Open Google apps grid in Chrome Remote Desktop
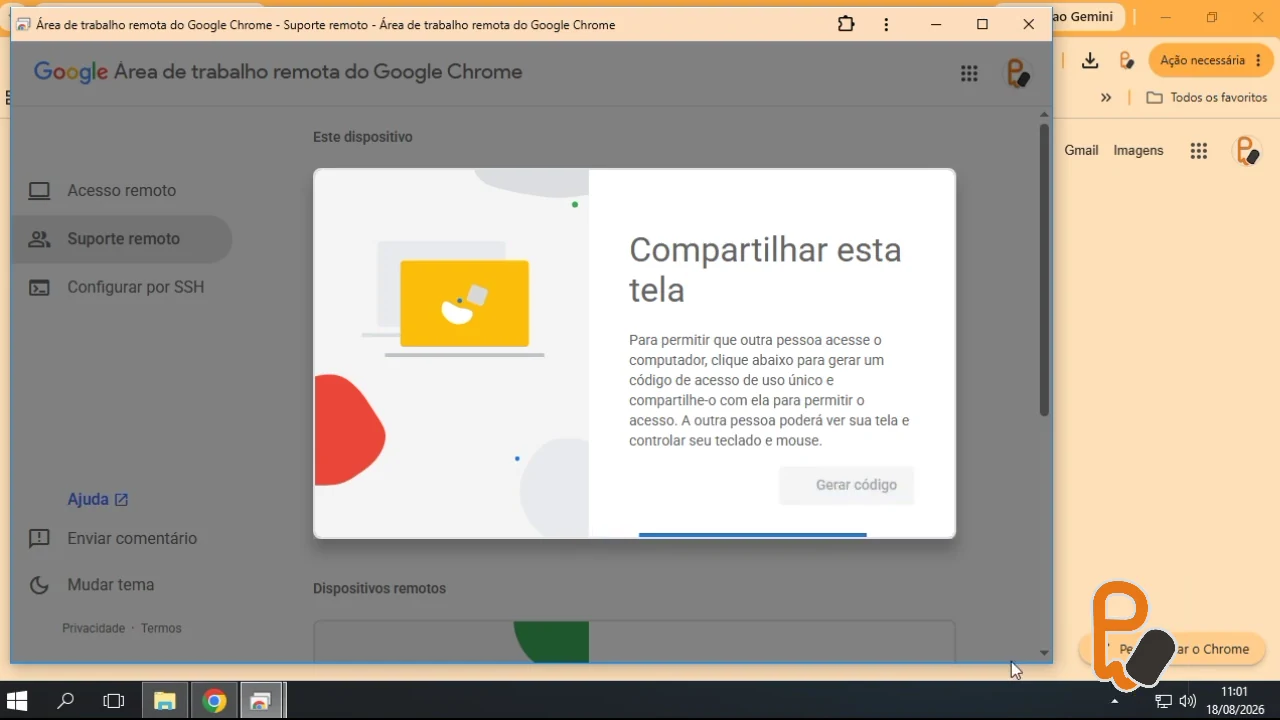 tap(969, 73)
